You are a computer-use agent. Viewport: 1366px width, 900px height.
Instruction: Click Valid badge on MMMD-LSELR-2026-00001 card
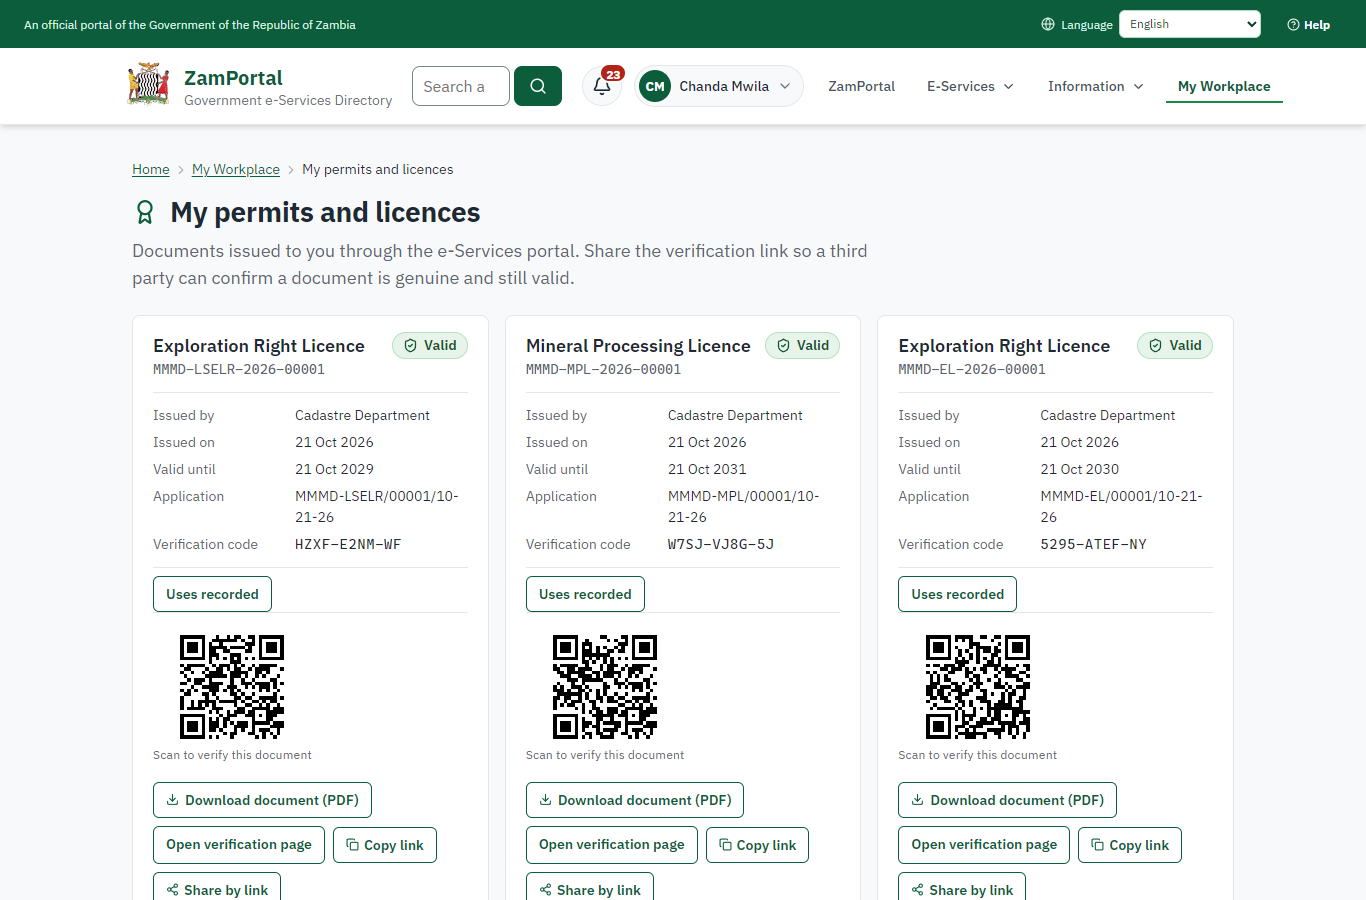coord(430,345)
